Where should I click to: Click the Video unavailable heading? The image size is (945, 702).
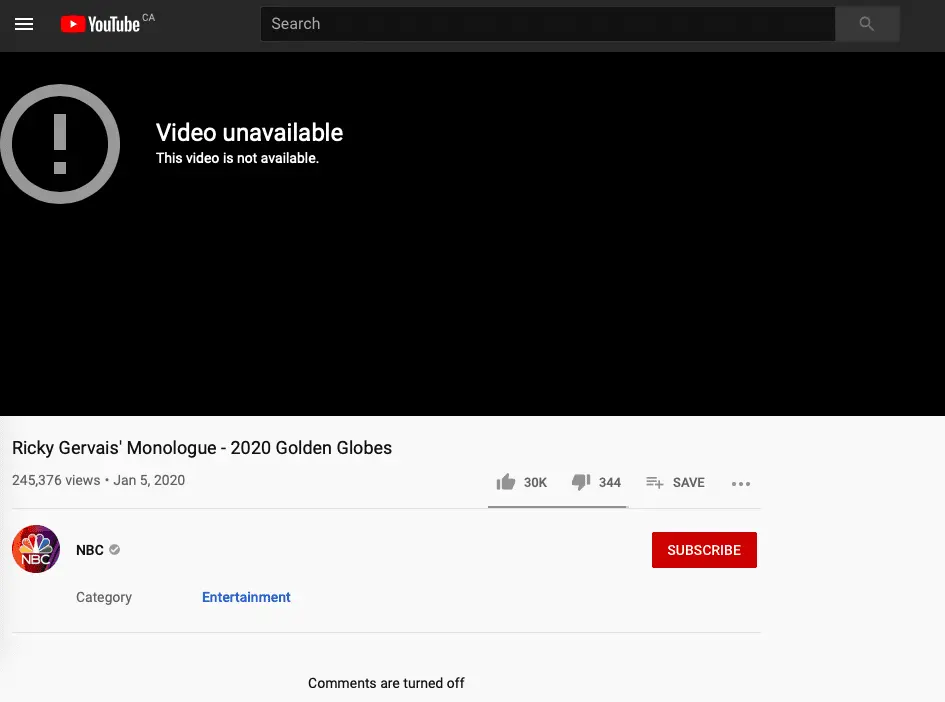click(249, 133)
